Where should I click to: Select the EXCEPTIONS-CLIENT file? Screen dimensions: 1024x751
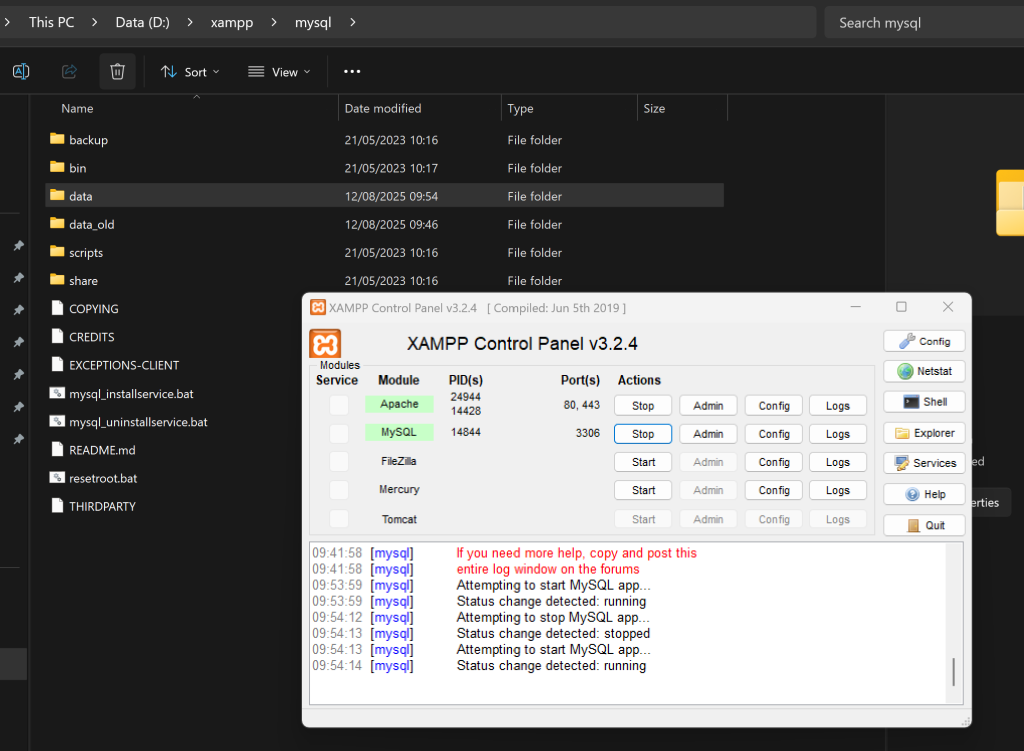point(123,365)
